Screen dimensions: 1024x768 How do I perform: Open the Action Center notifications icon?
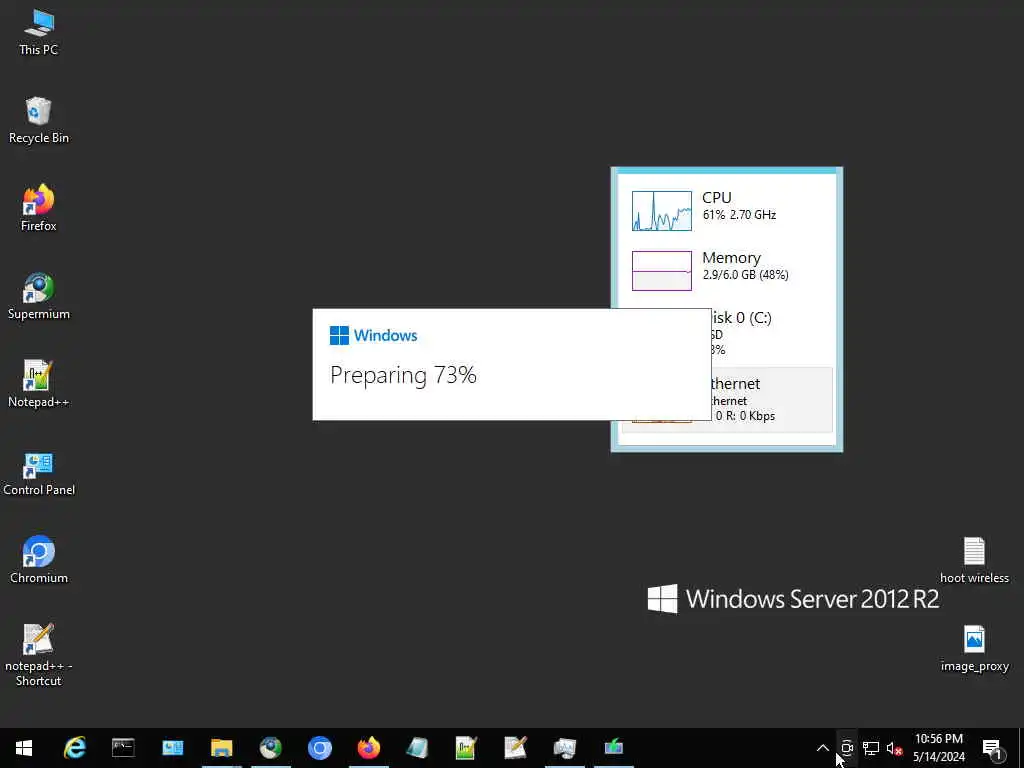993,748
